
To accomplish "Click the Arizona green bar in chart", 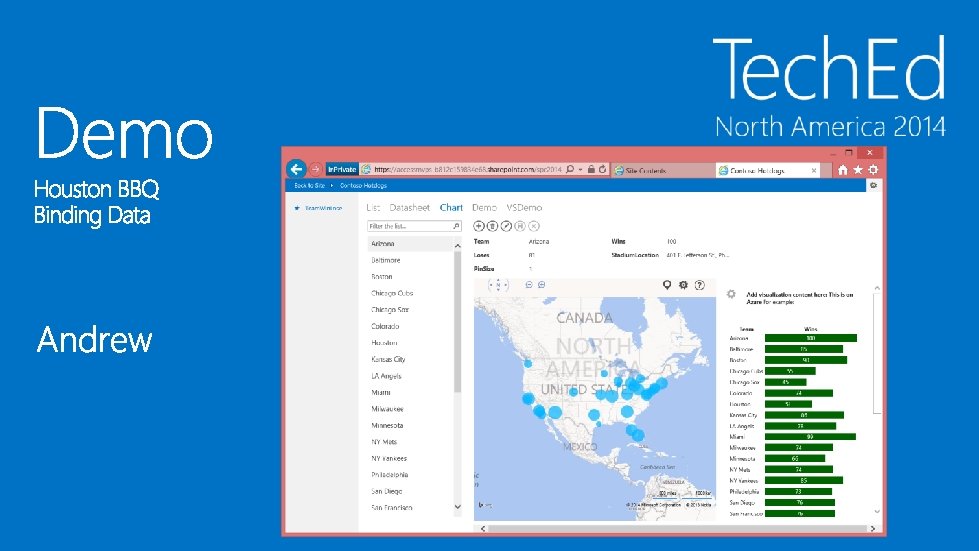I will click(810, 338).
